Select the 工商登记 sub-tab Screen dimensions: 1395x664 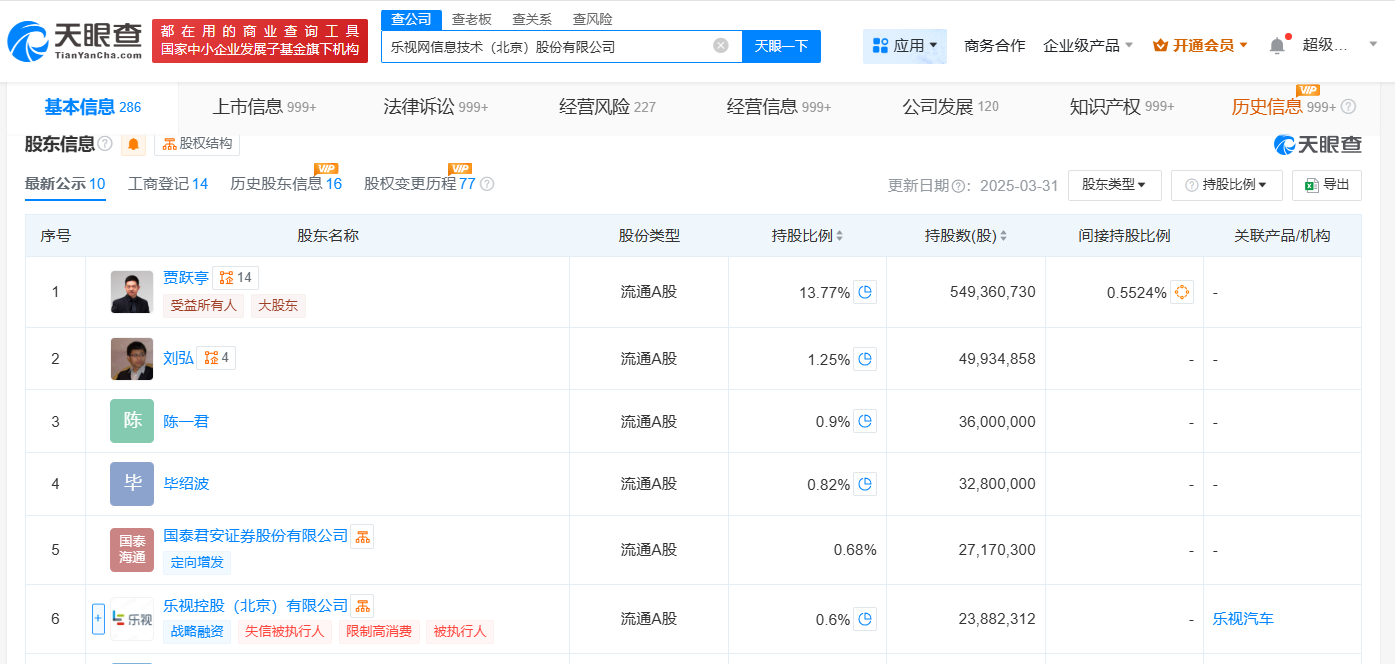pyautogui.click(x=168, y=184)
